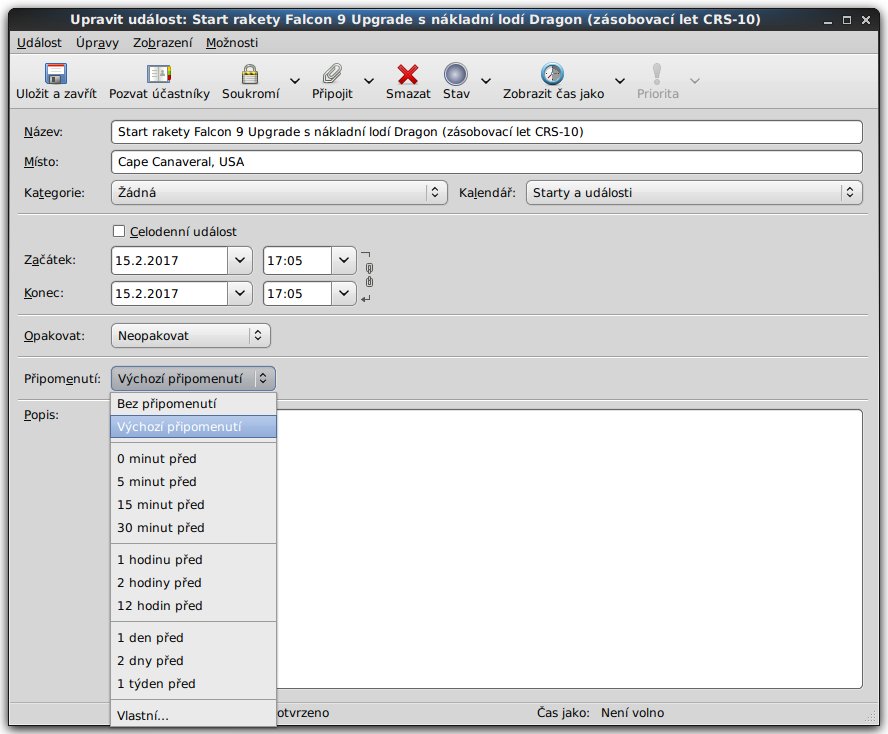The image size is (888, 734).
Task: Open the Opakovat dropdown Neopakovat
Action: pos(190,336)
